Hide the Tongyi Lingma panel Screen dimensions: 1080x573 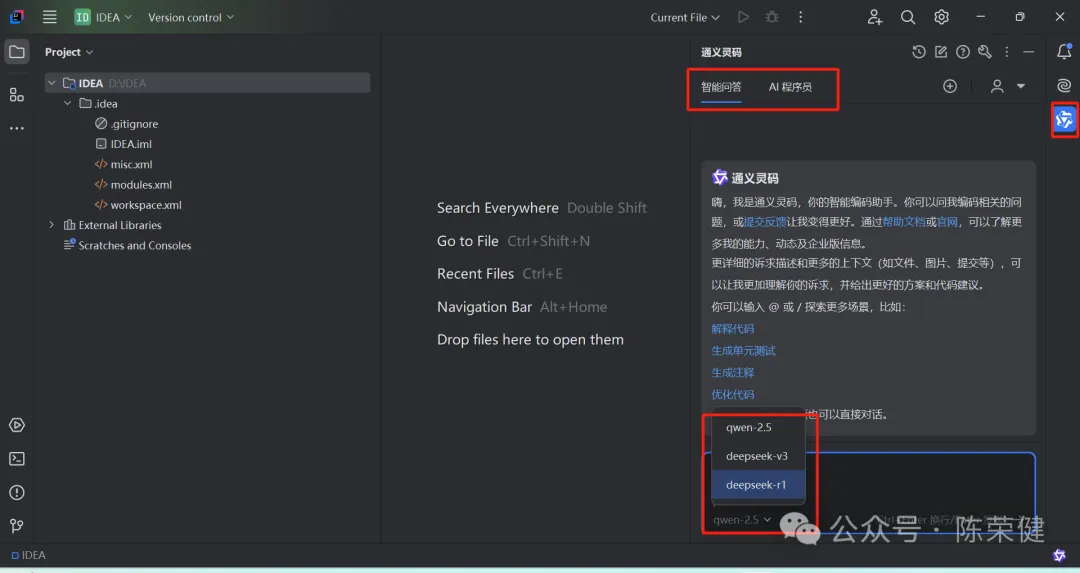click(x=1028, y=52)
